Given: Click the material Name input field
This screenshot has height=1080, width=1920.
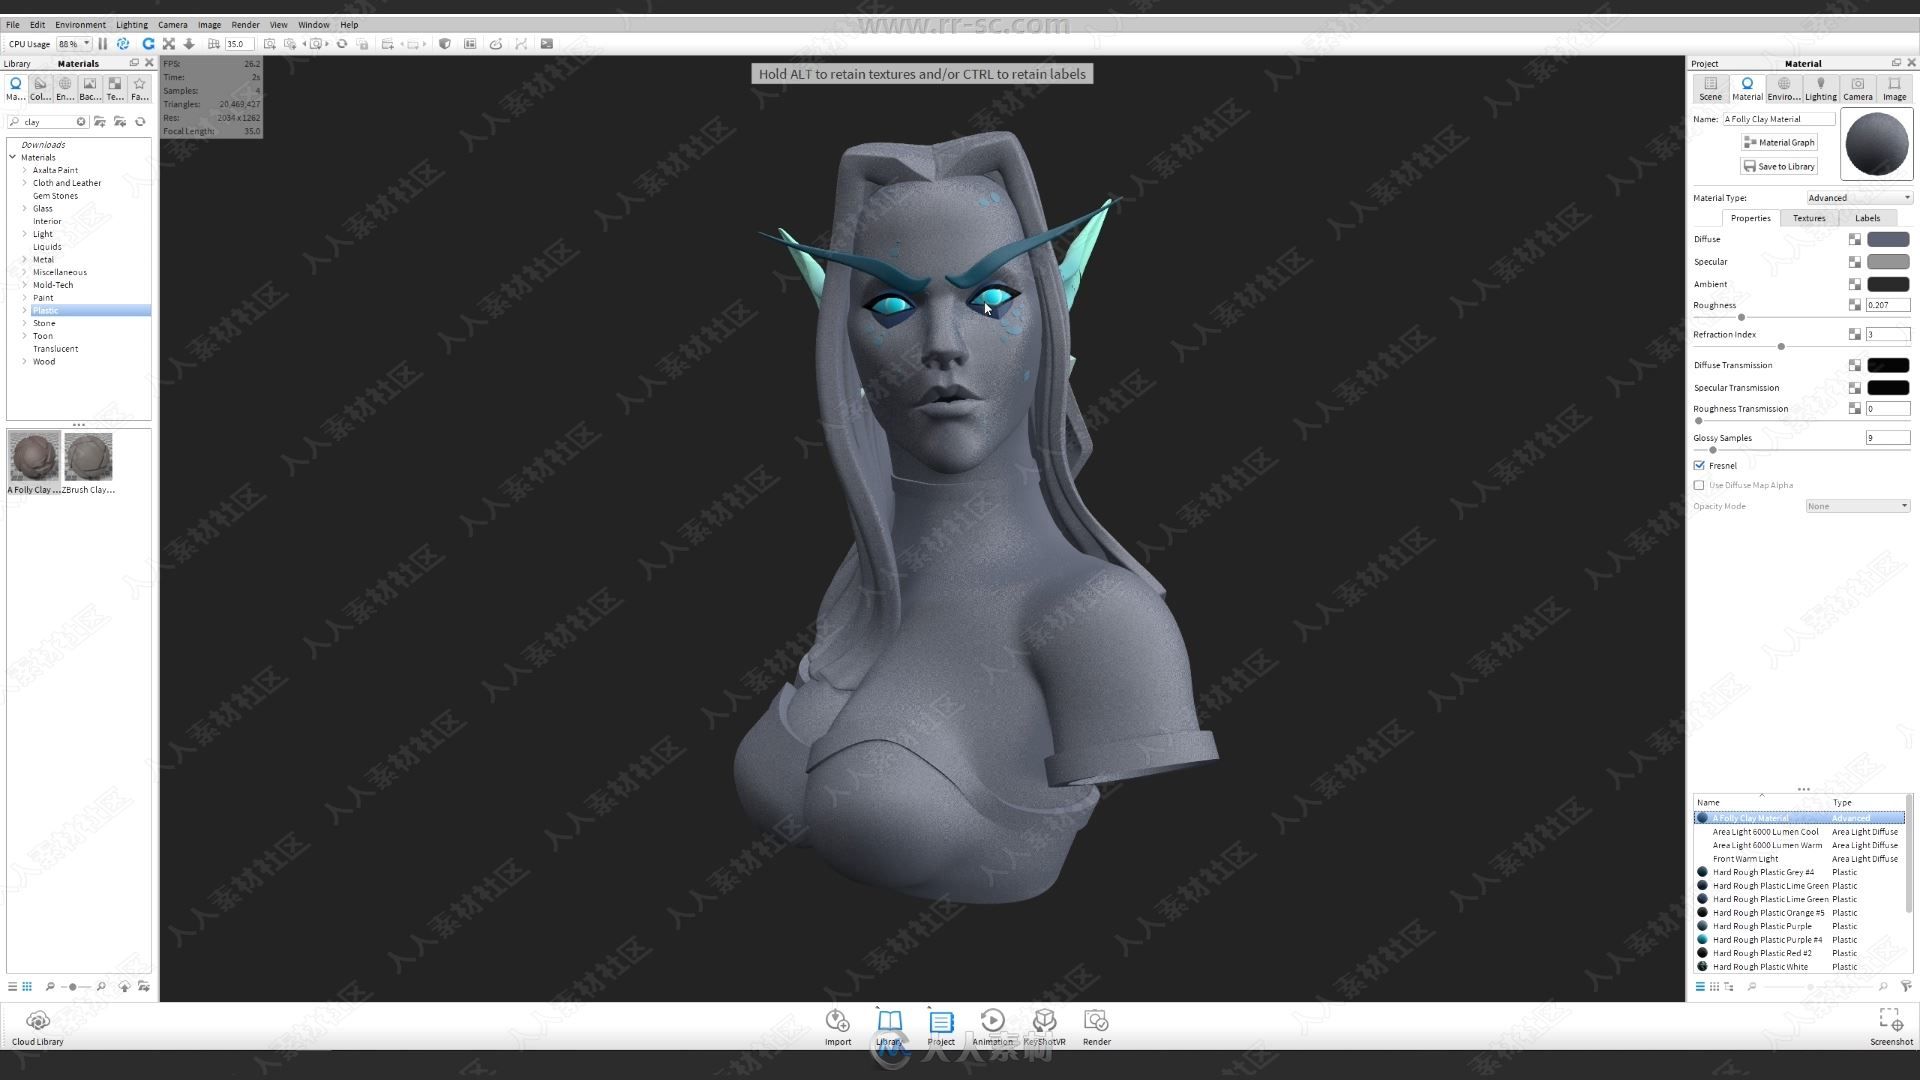Looking at the screenshot, I should point(1778,119).
